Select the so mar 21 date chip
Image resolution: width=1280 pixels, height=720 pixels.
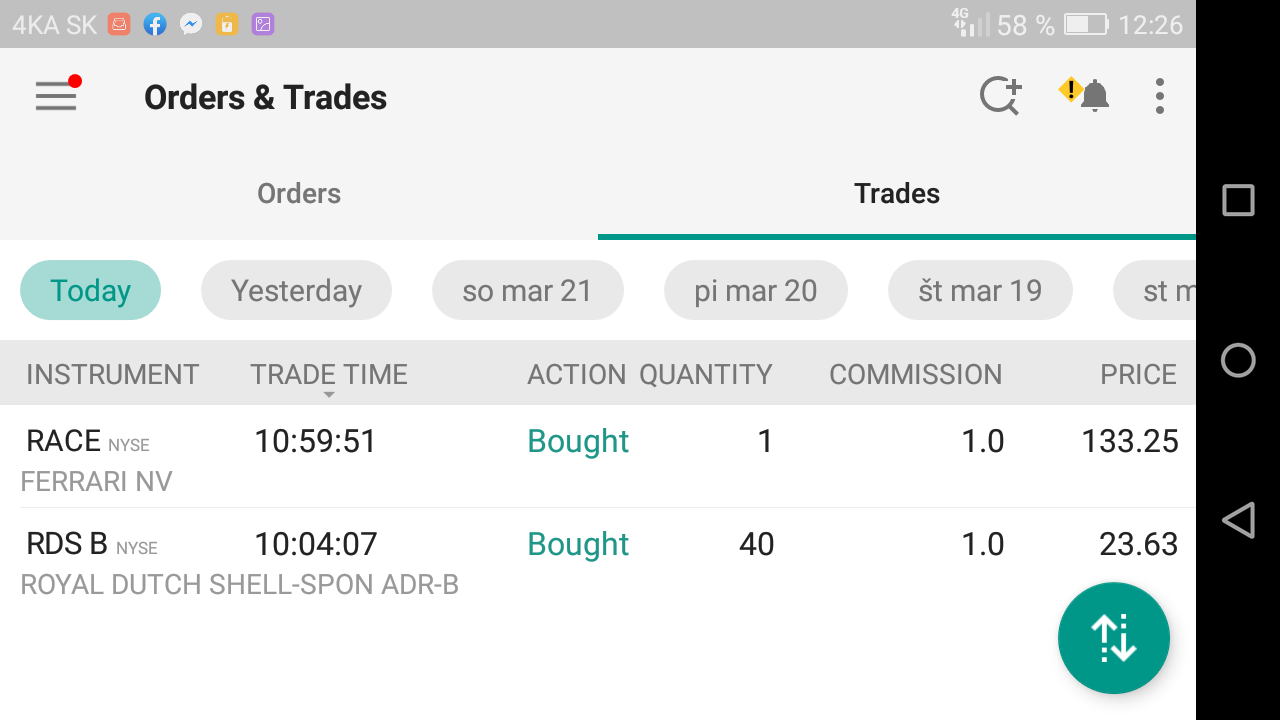pos(528,290)
